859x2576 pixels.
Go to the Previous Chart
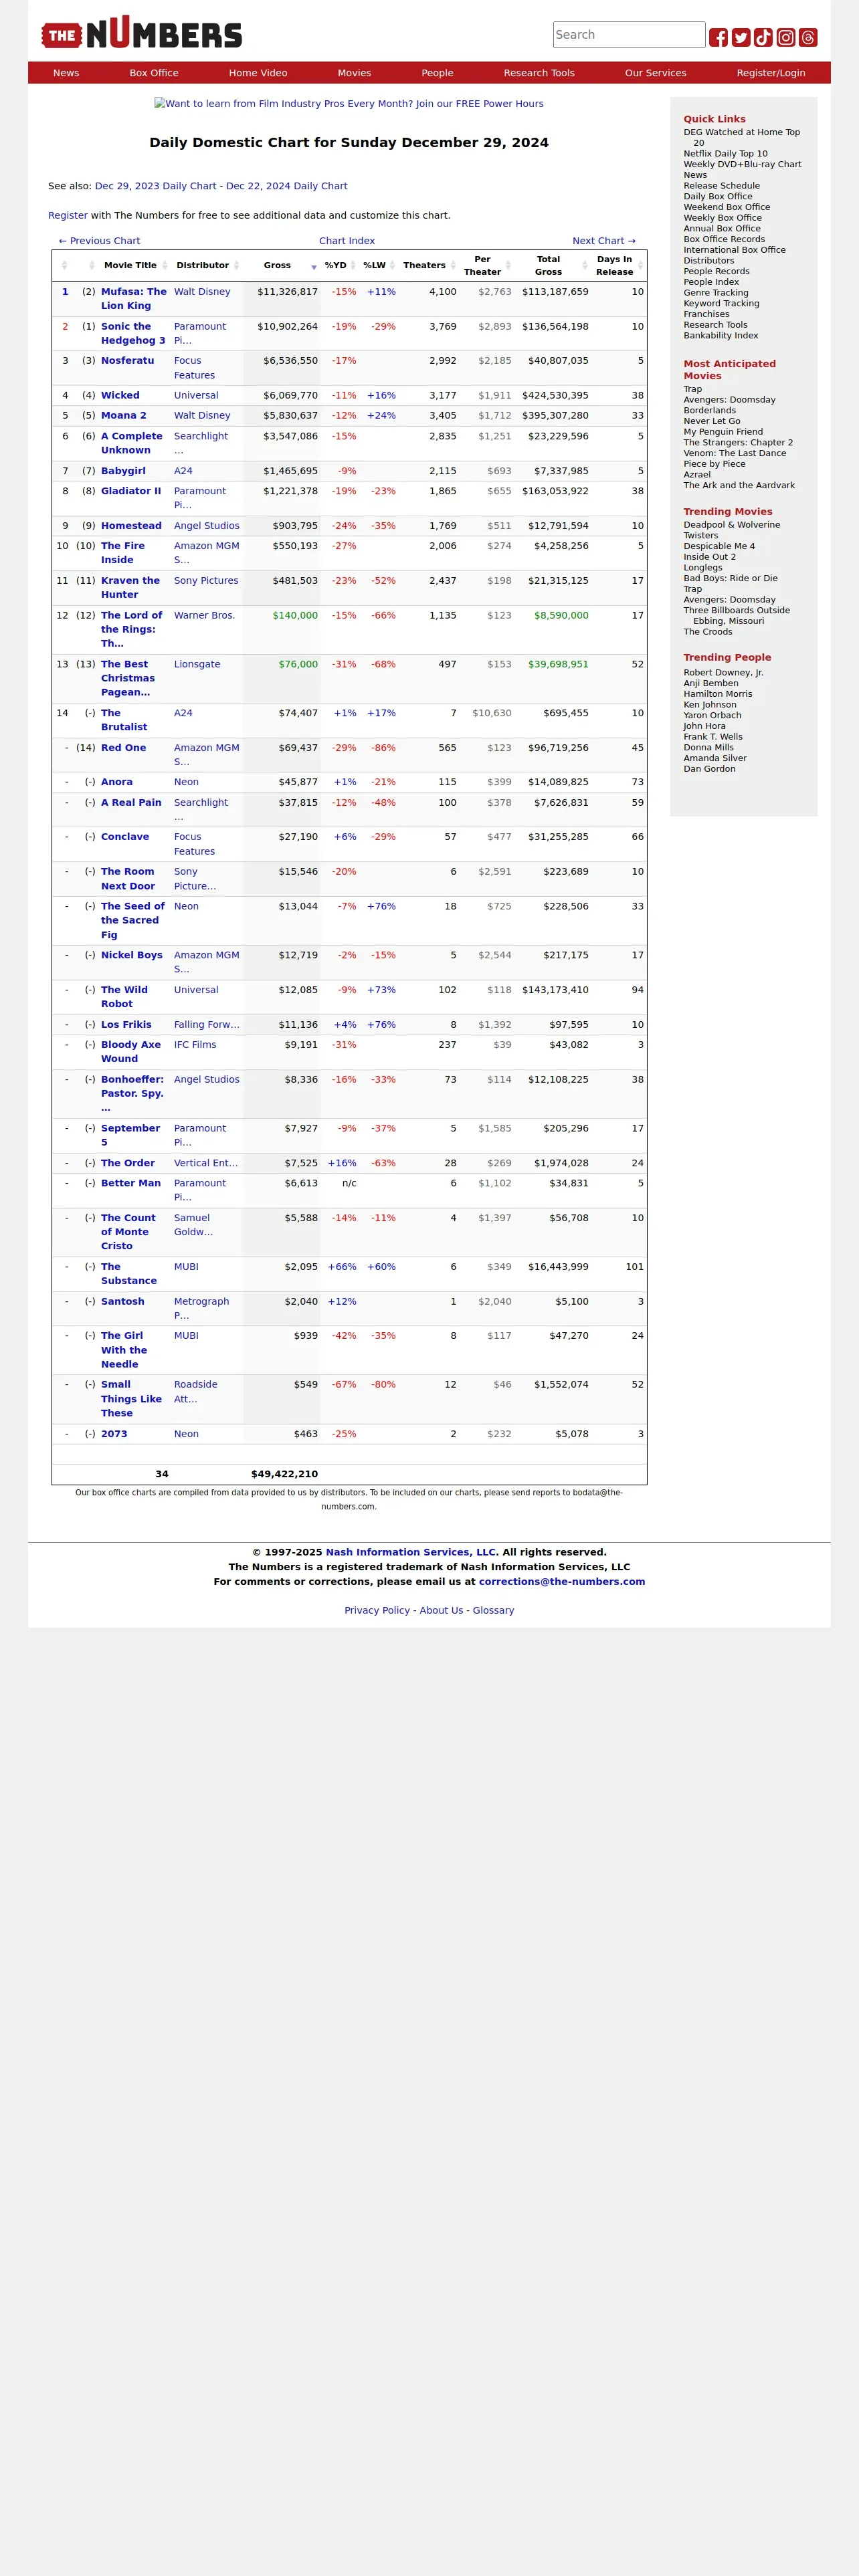pyautogui.click(x=99, y=241)
